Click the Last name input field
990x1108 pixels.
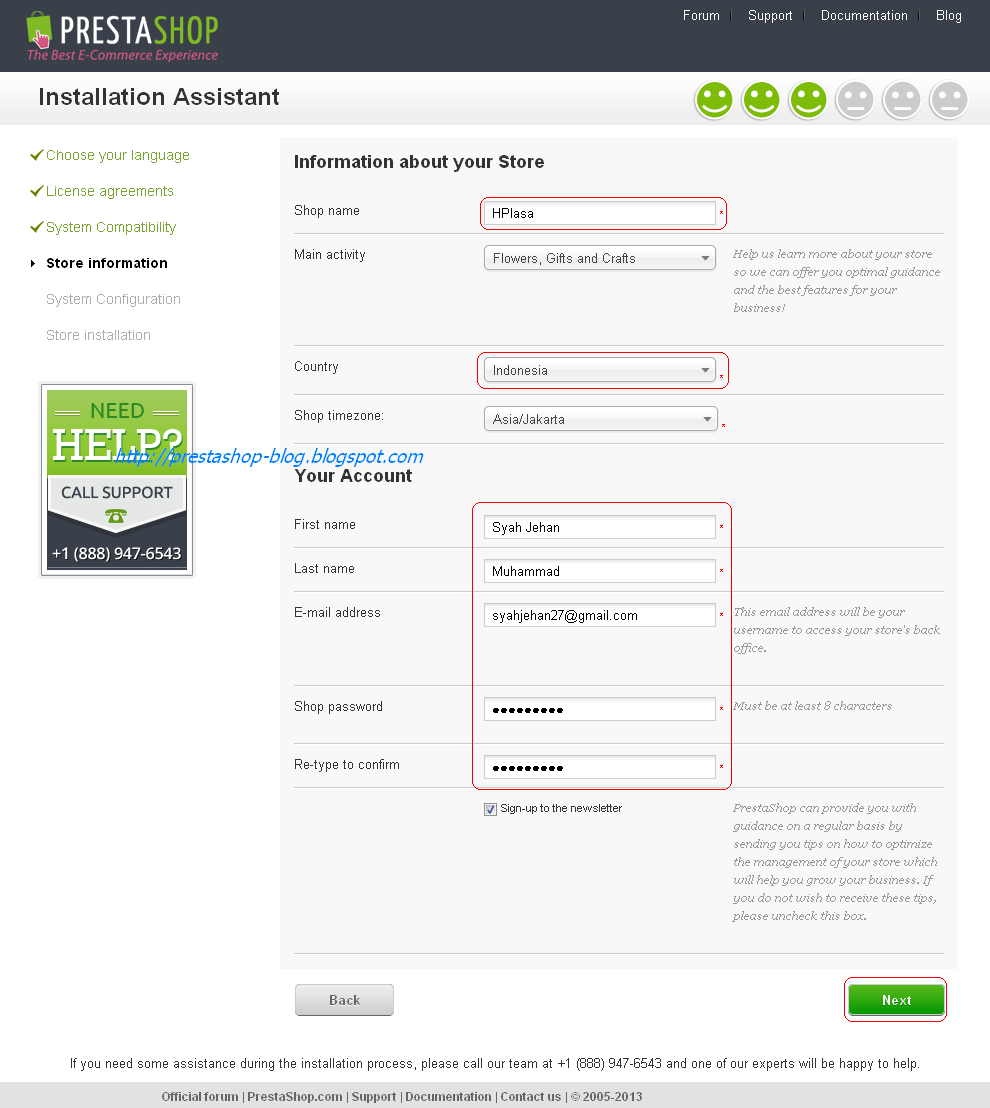point(600,571)
